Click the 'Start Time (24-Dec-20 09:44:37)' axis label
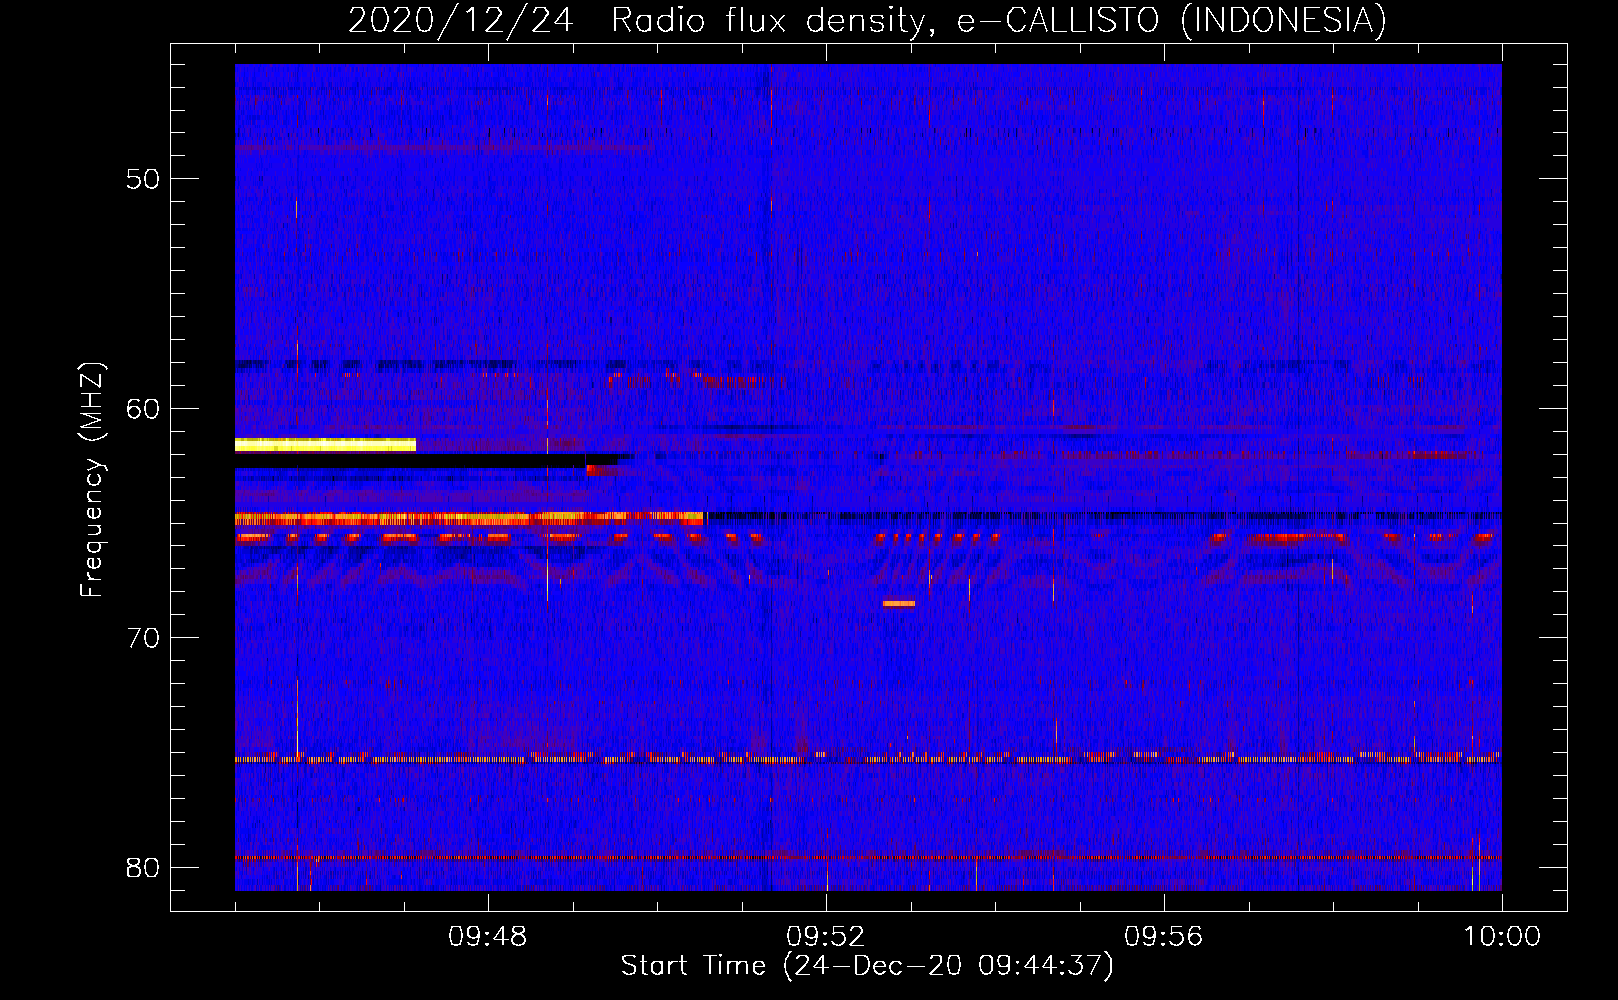The width and height of the screenshot is (1618, 1000). coord(867,966)
